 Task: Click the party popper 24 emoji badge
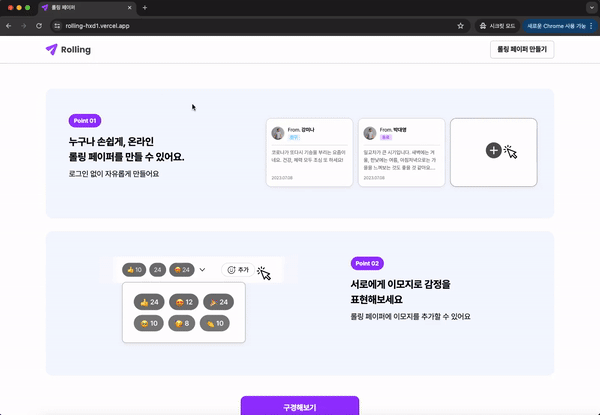[218, 302]
